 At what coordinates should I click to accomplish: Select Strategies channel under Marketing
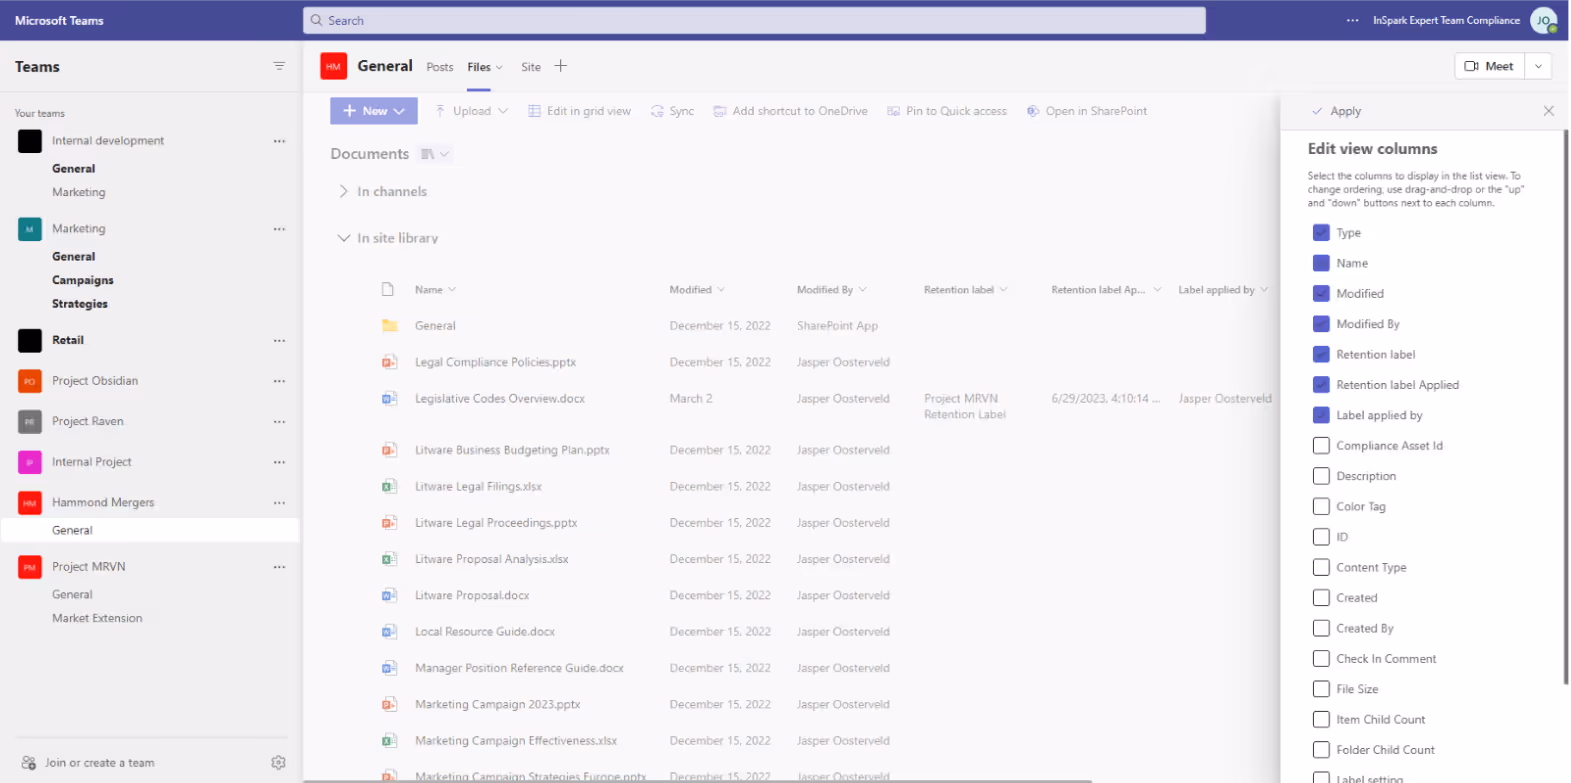coord(80,304)
